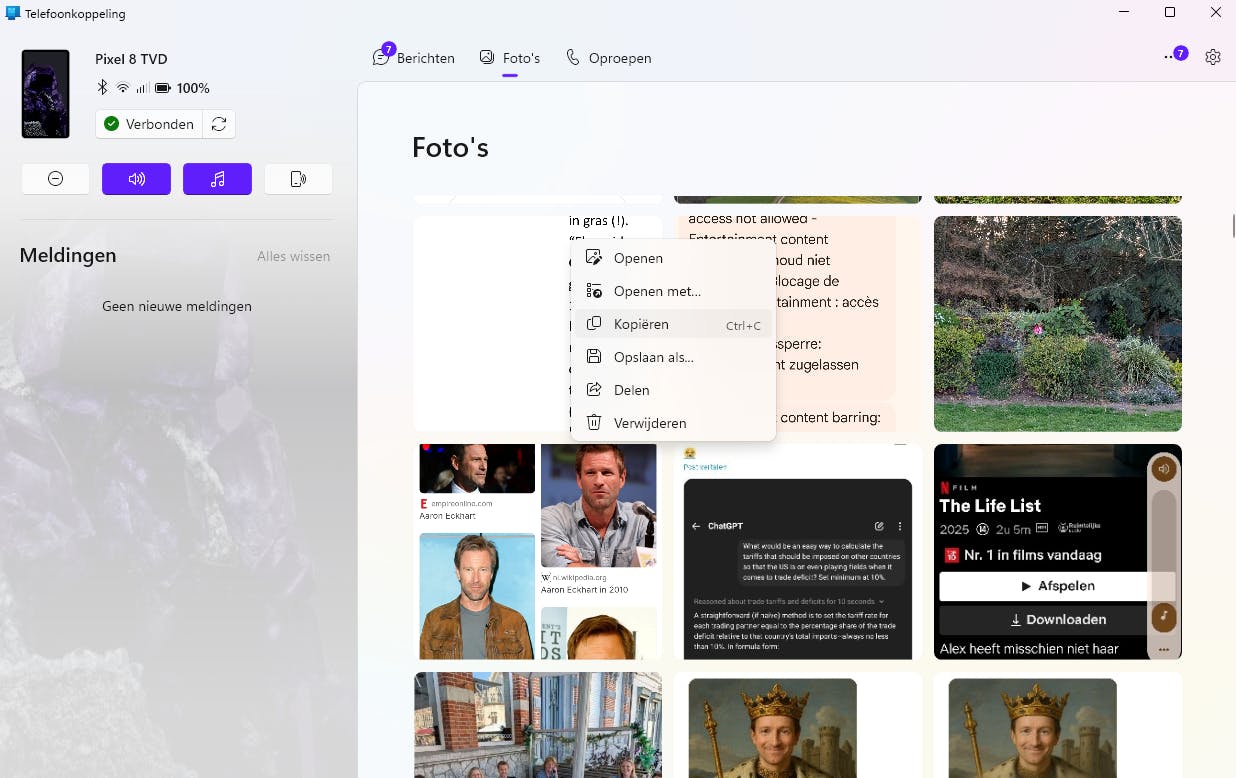Viewport: 1236px width, 778px height.
Task: Refresh the phone connection
Action: click(219, 124)
